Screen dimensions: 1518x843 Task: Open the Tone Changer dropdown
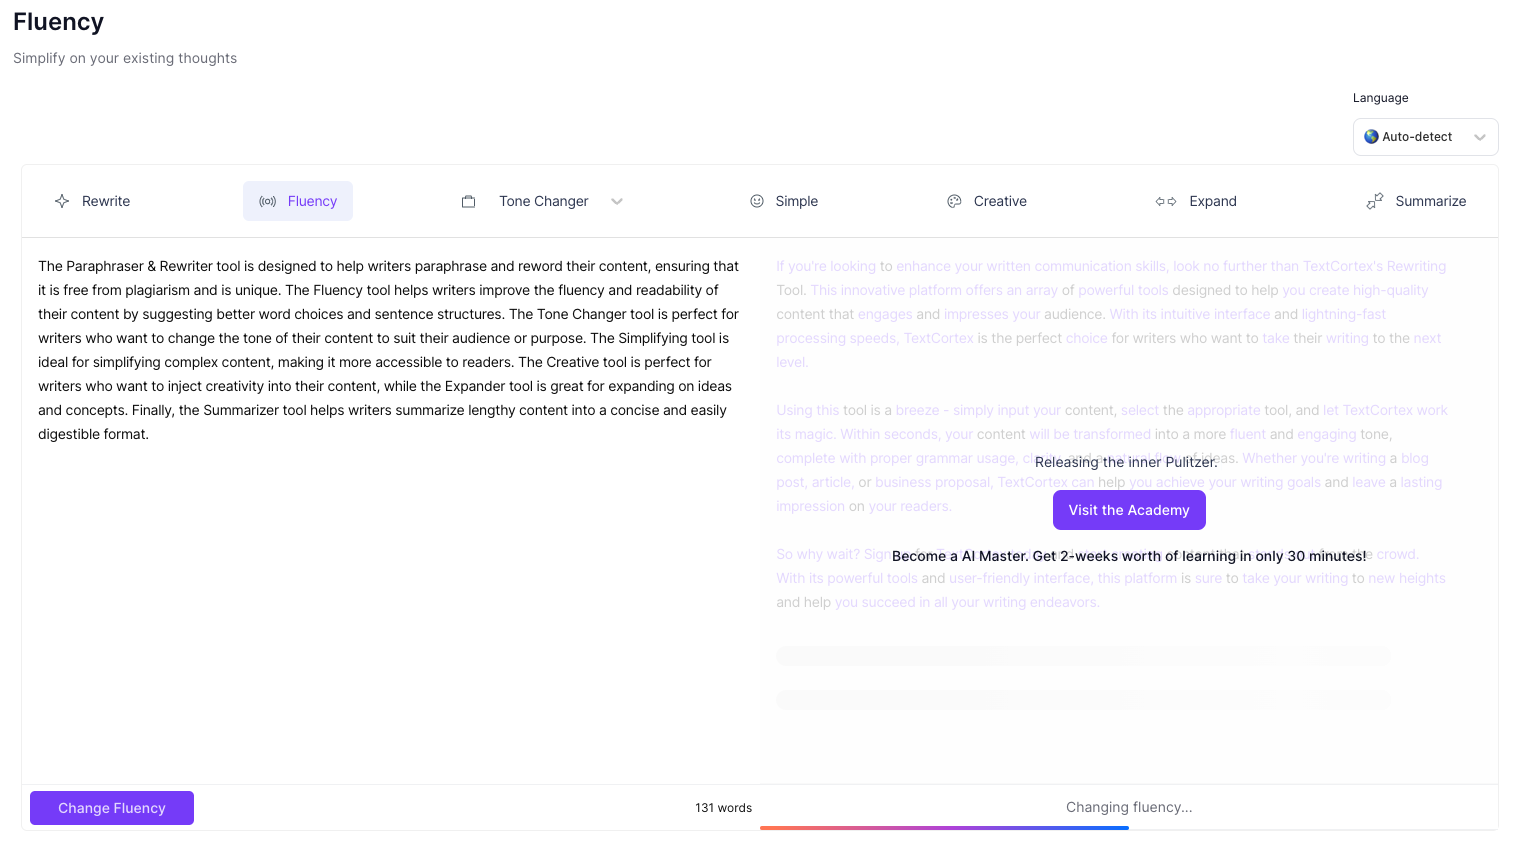[617, 201]
